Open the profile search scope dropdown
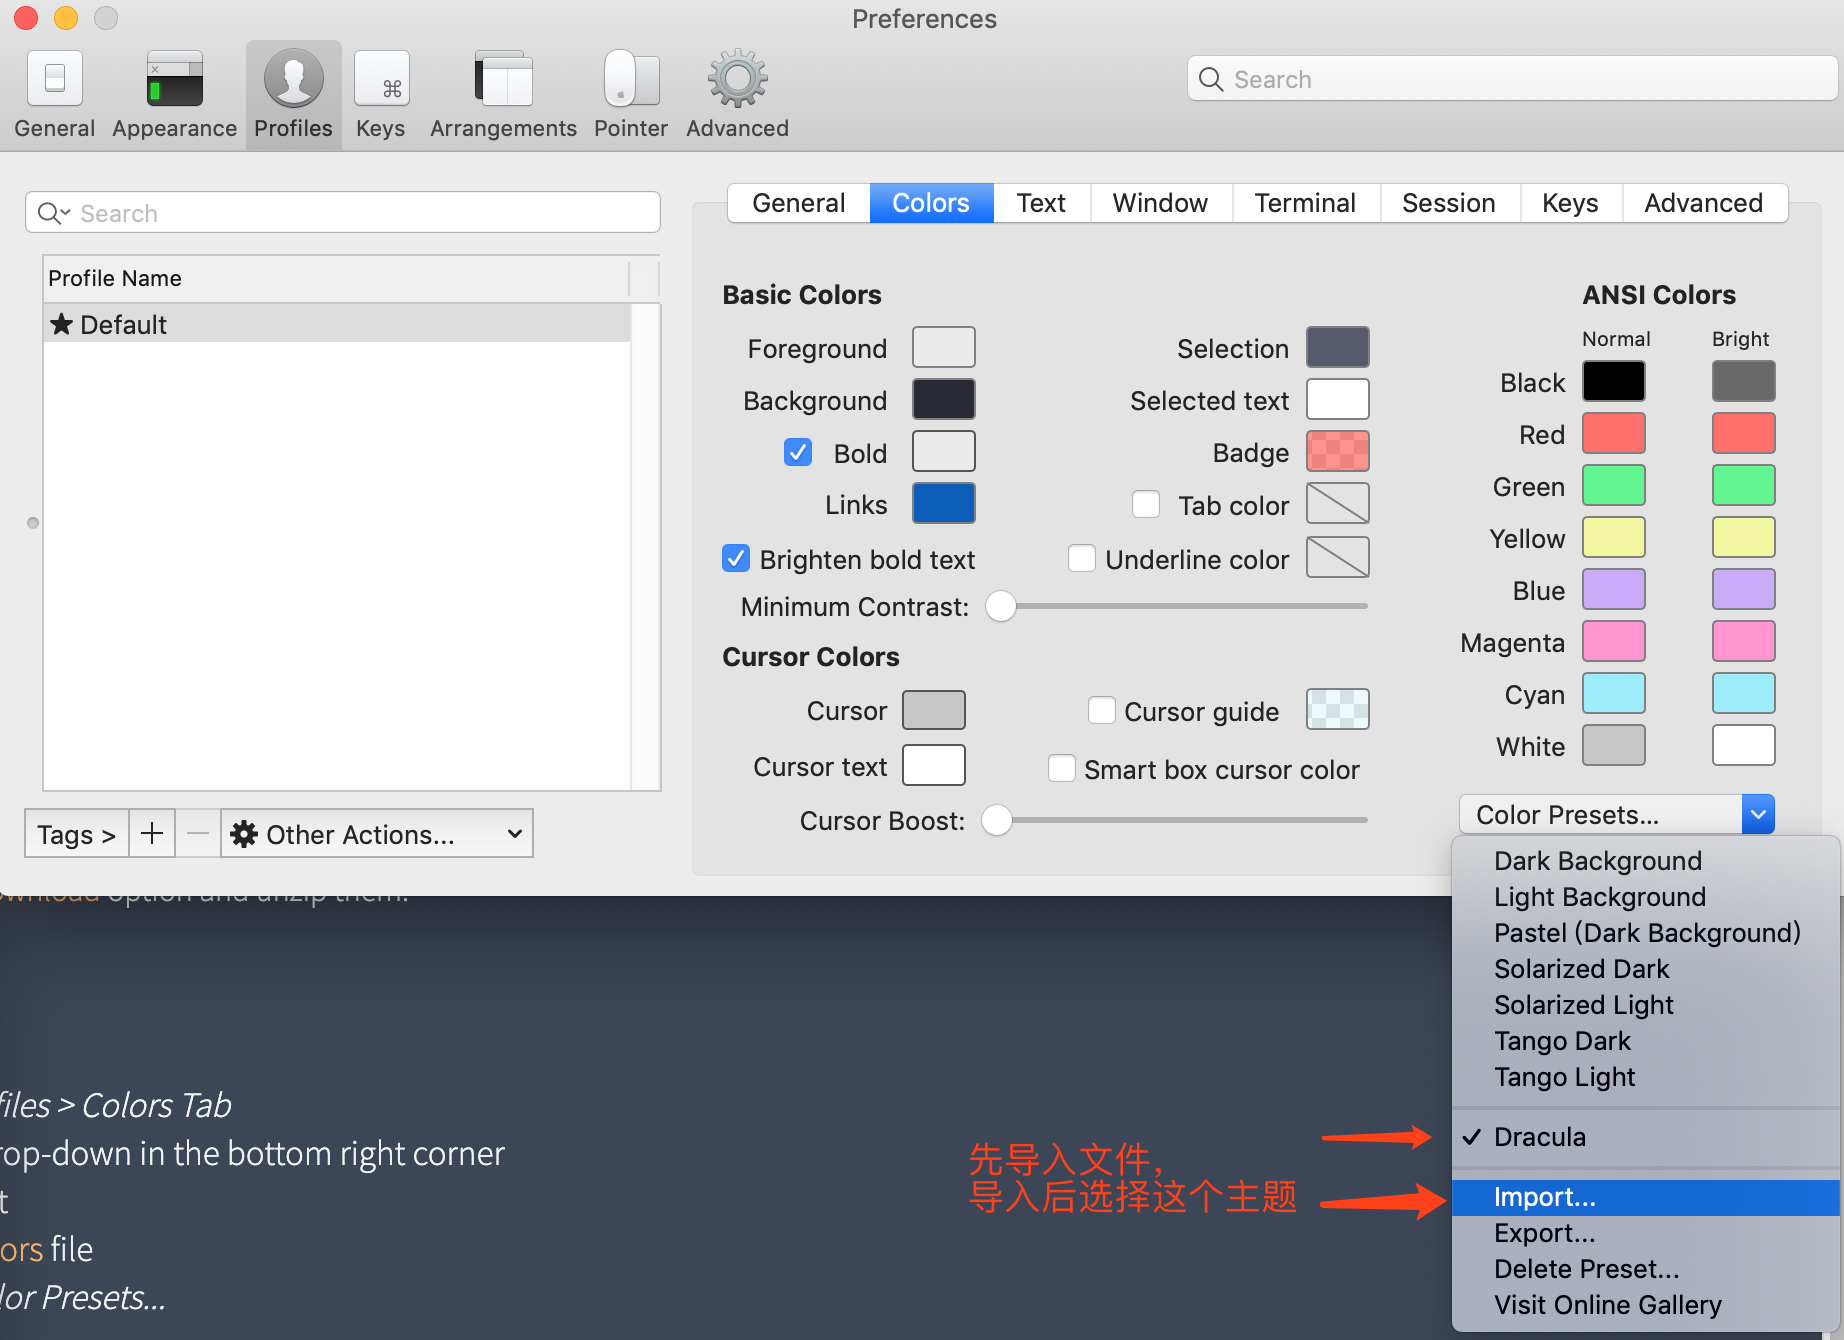 point(53,212)
